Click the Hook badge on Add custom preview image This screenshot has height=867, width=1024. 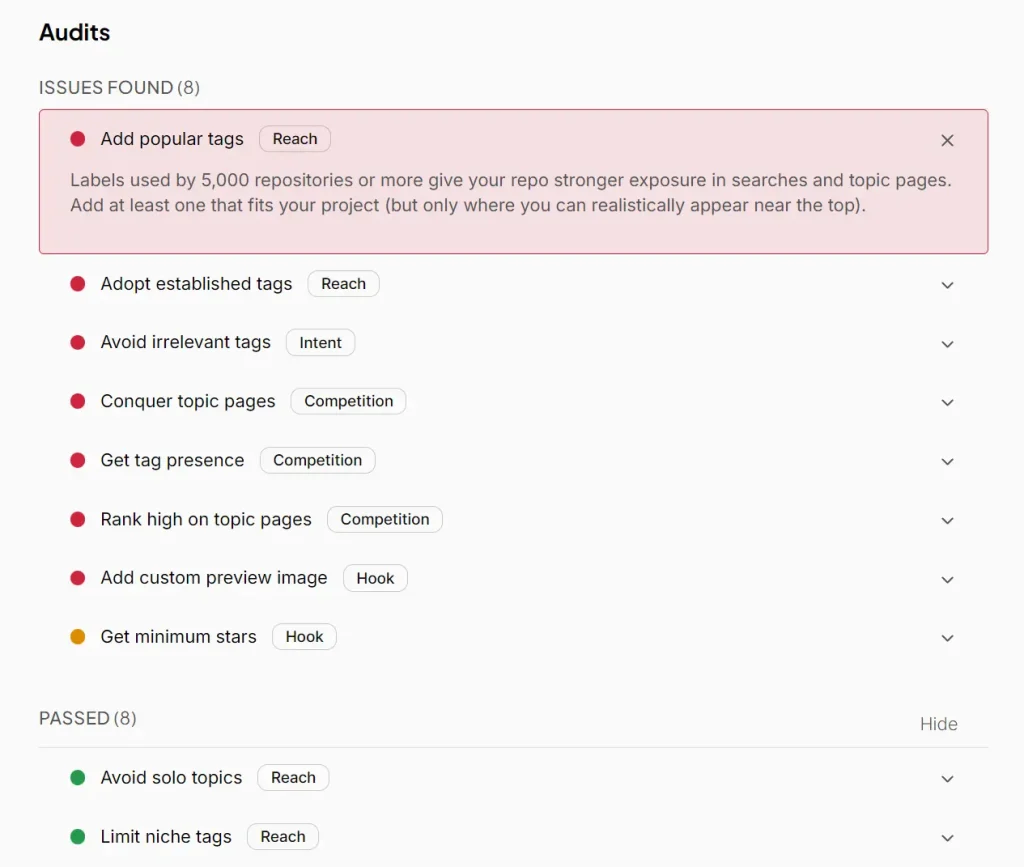[375, 578]
